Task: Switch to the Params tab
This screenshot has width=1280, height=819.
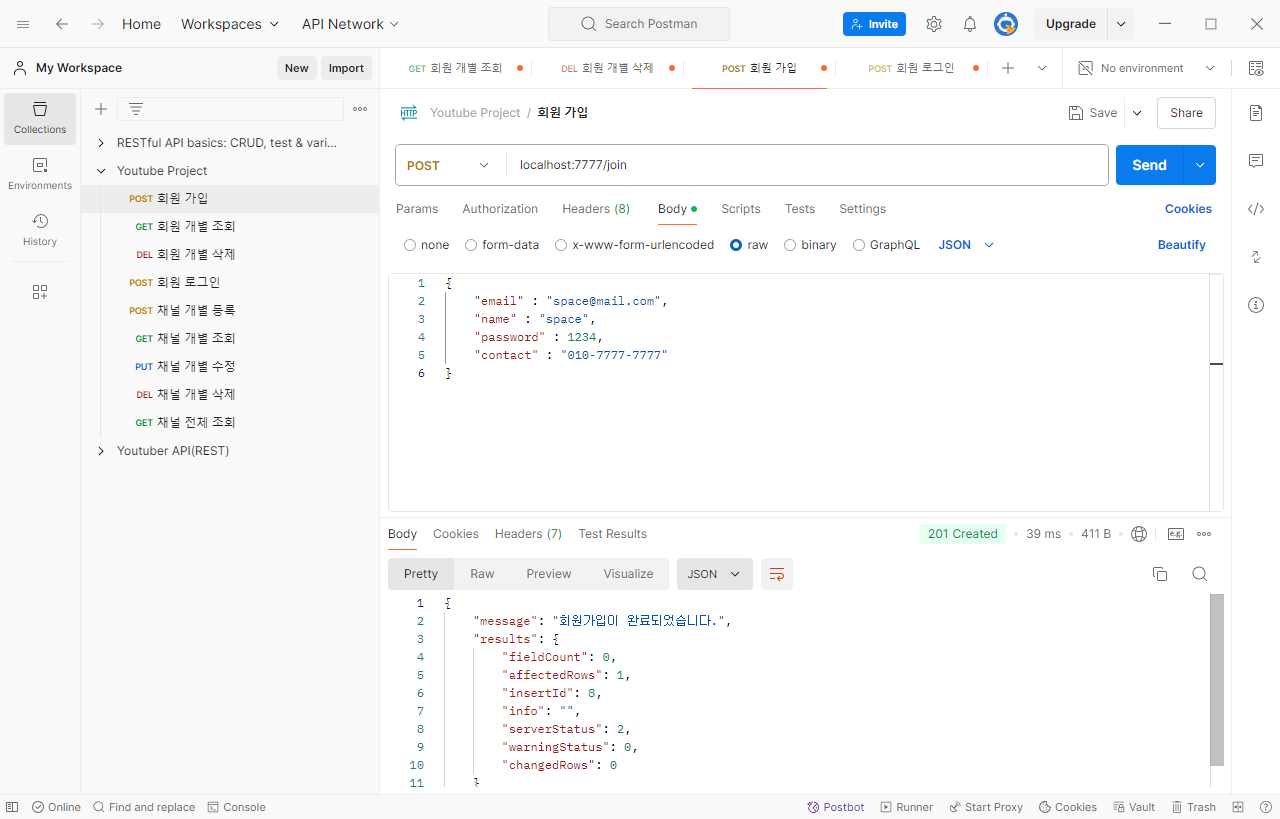Action: 417,209
